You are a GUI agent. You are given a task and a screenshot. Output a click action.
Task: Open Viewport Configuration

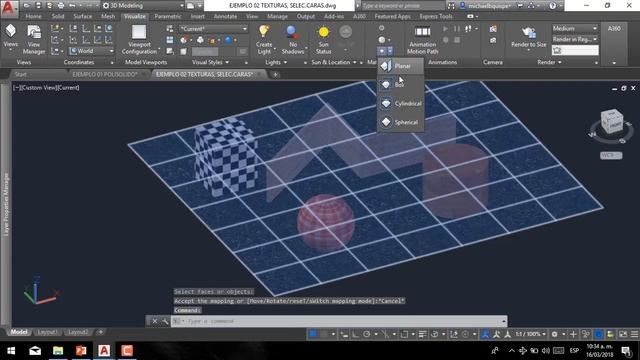pos(139,39)
